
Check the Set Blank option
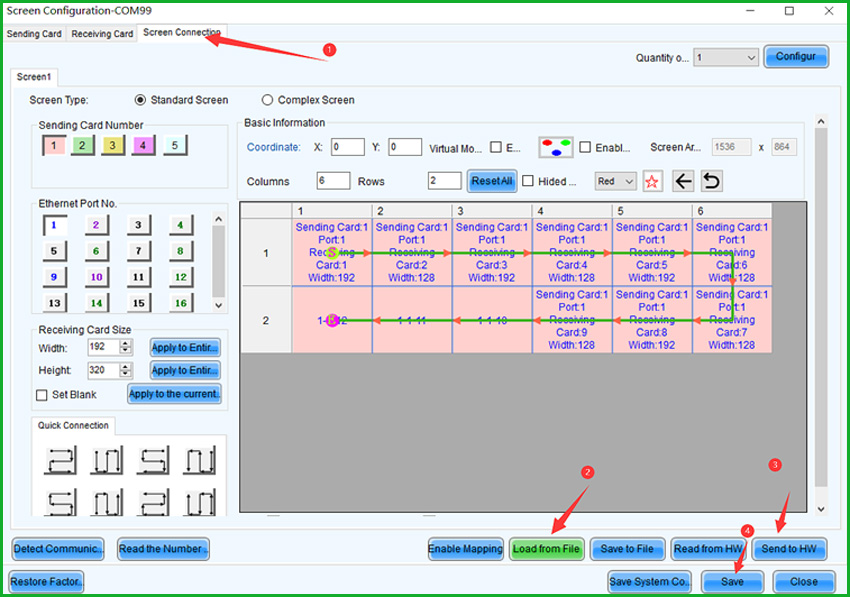(42, 394)
